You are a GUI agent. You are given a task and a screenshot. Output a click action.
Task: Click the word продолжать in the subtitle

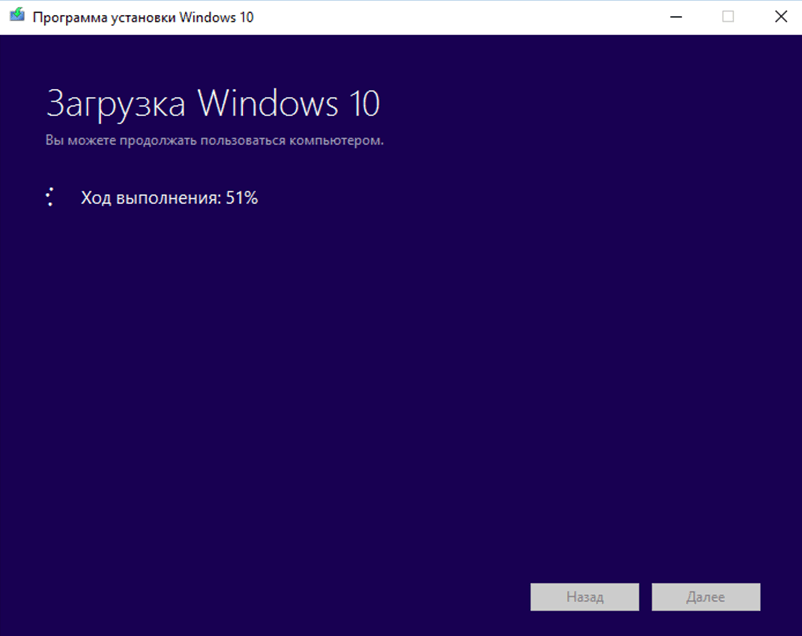coord(156,141)
